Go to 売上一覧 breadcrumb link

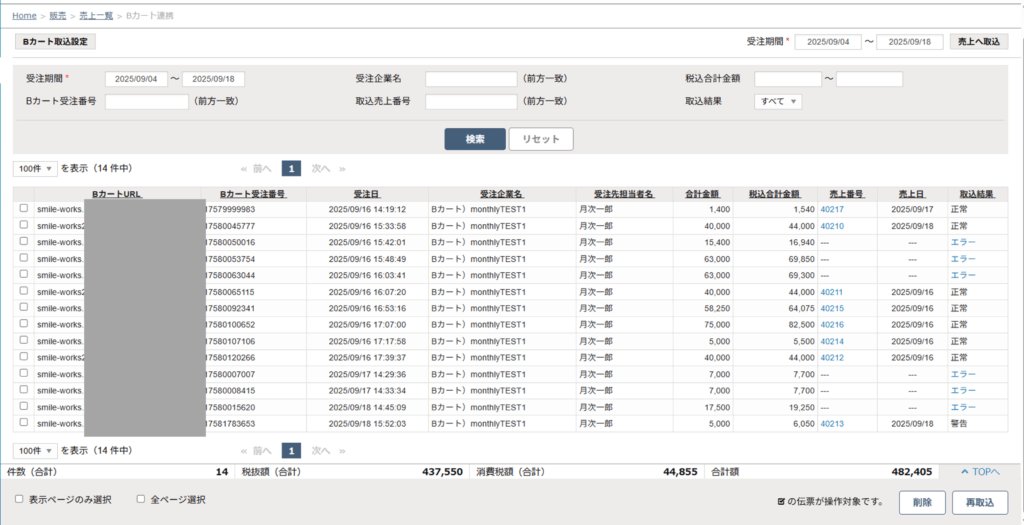coord(96,16)
